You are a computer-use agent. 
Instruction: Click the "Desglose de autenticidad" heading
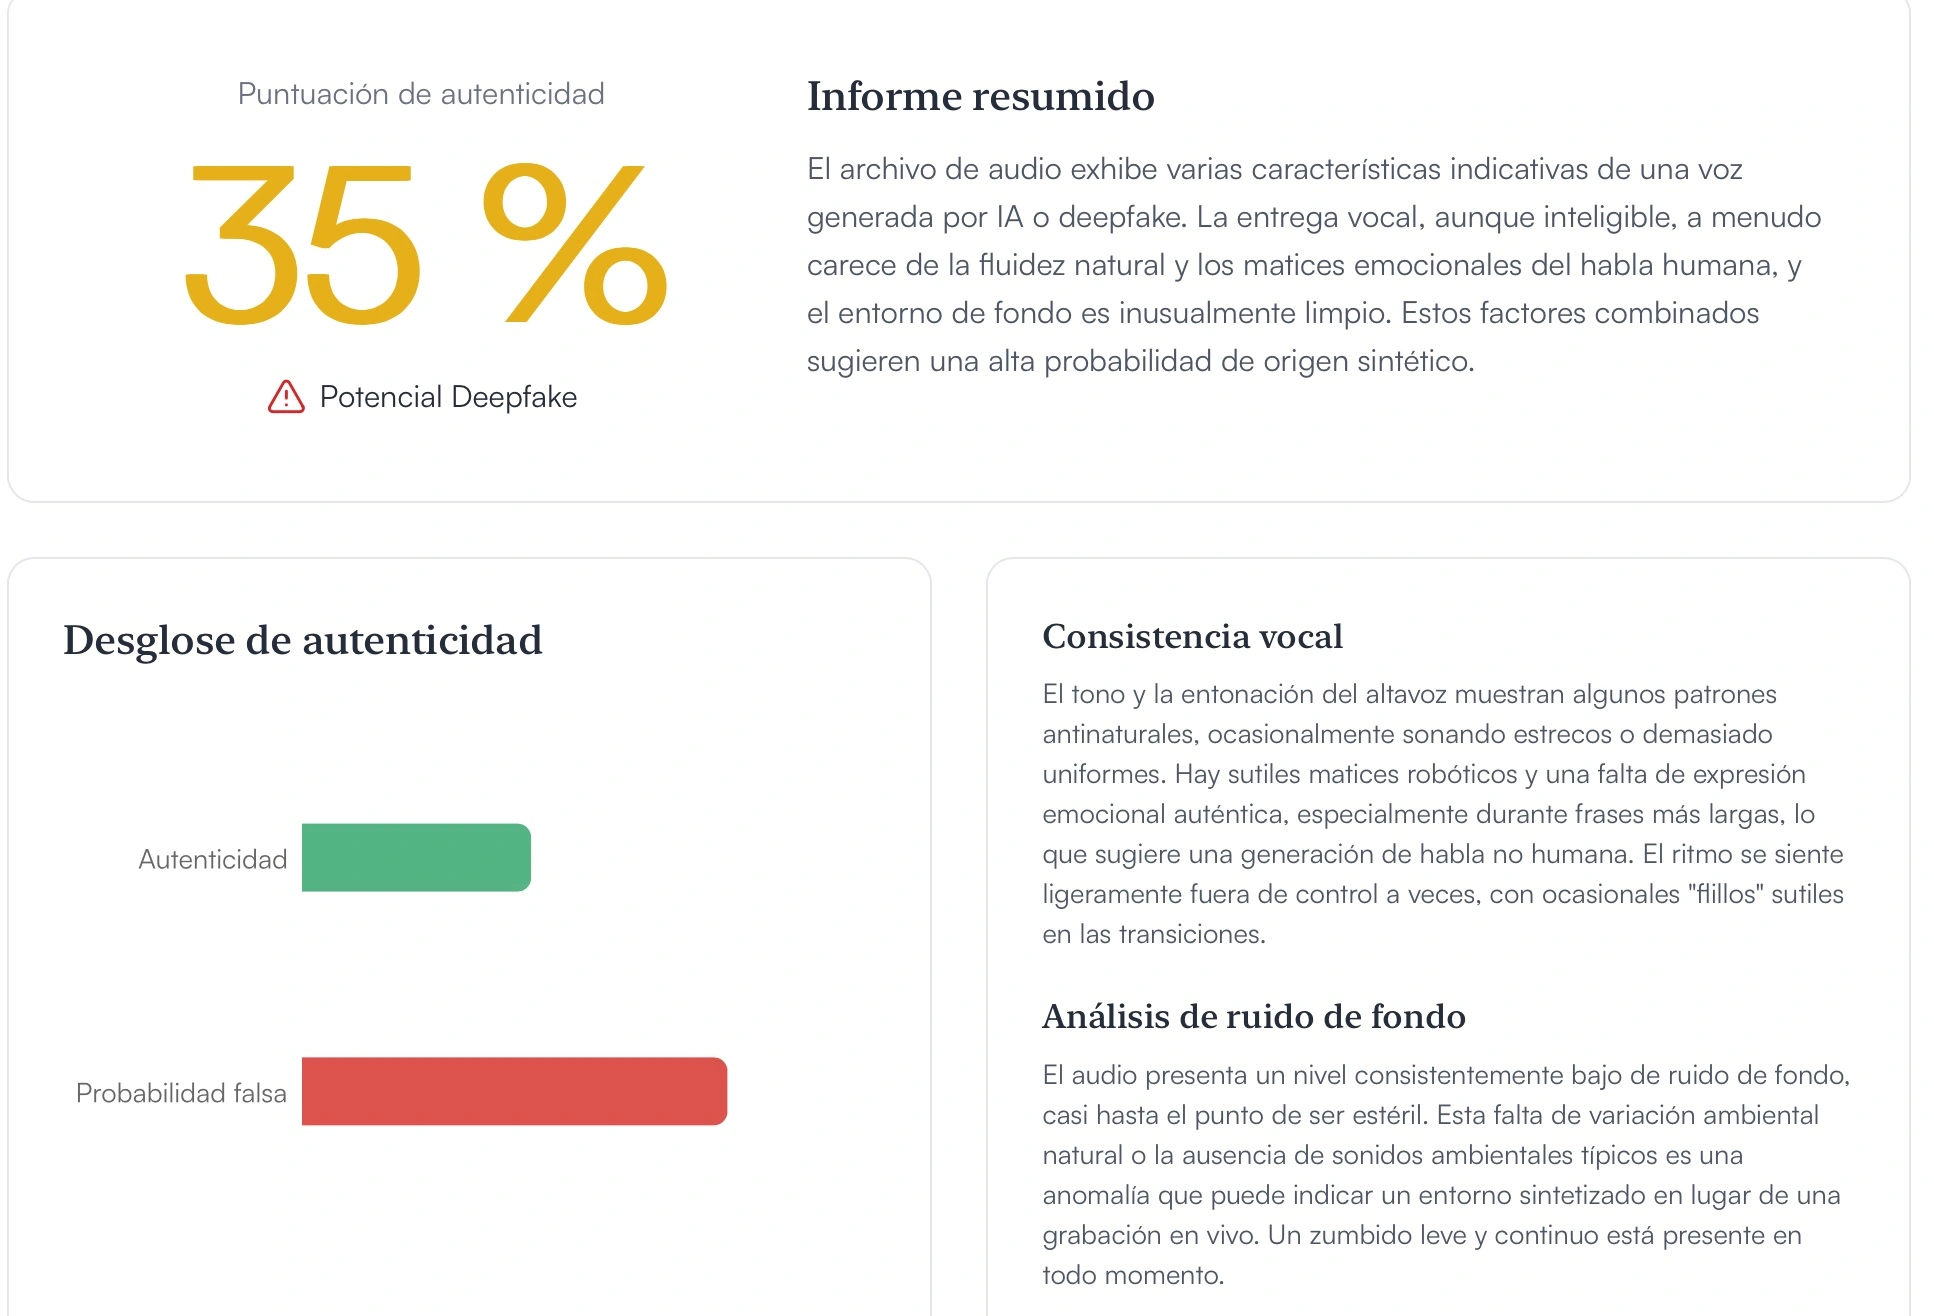coord(302,640)
